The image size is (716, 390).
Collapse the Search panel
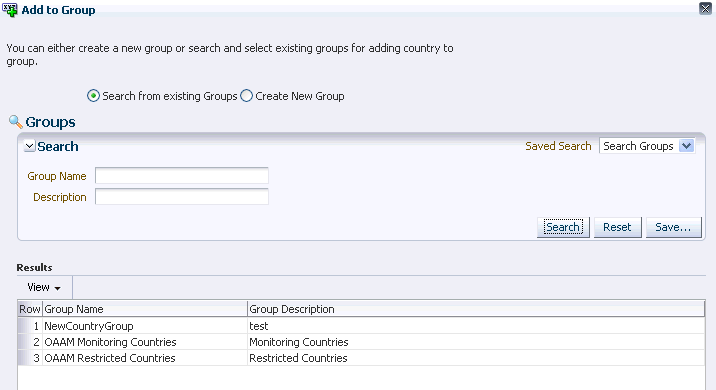[x=30, y=146]
